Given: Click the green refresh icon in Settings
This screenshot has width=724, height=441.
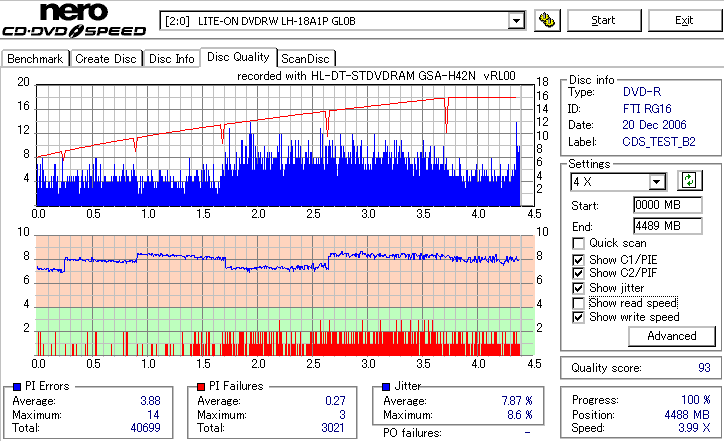Looking at the screenshot, I should click(x=689, y=180).
